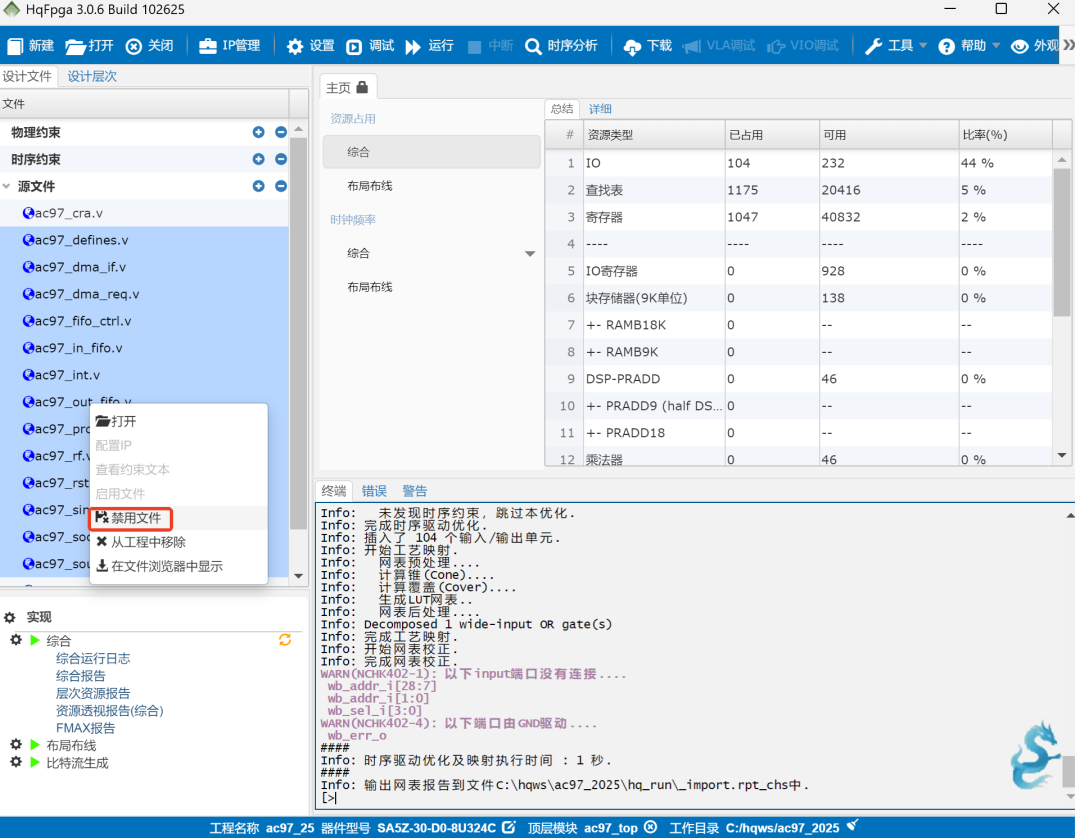This screenshot has height=838, width=1080.
Task: Click the plus icon beside 物理约束
Action: 259,132
